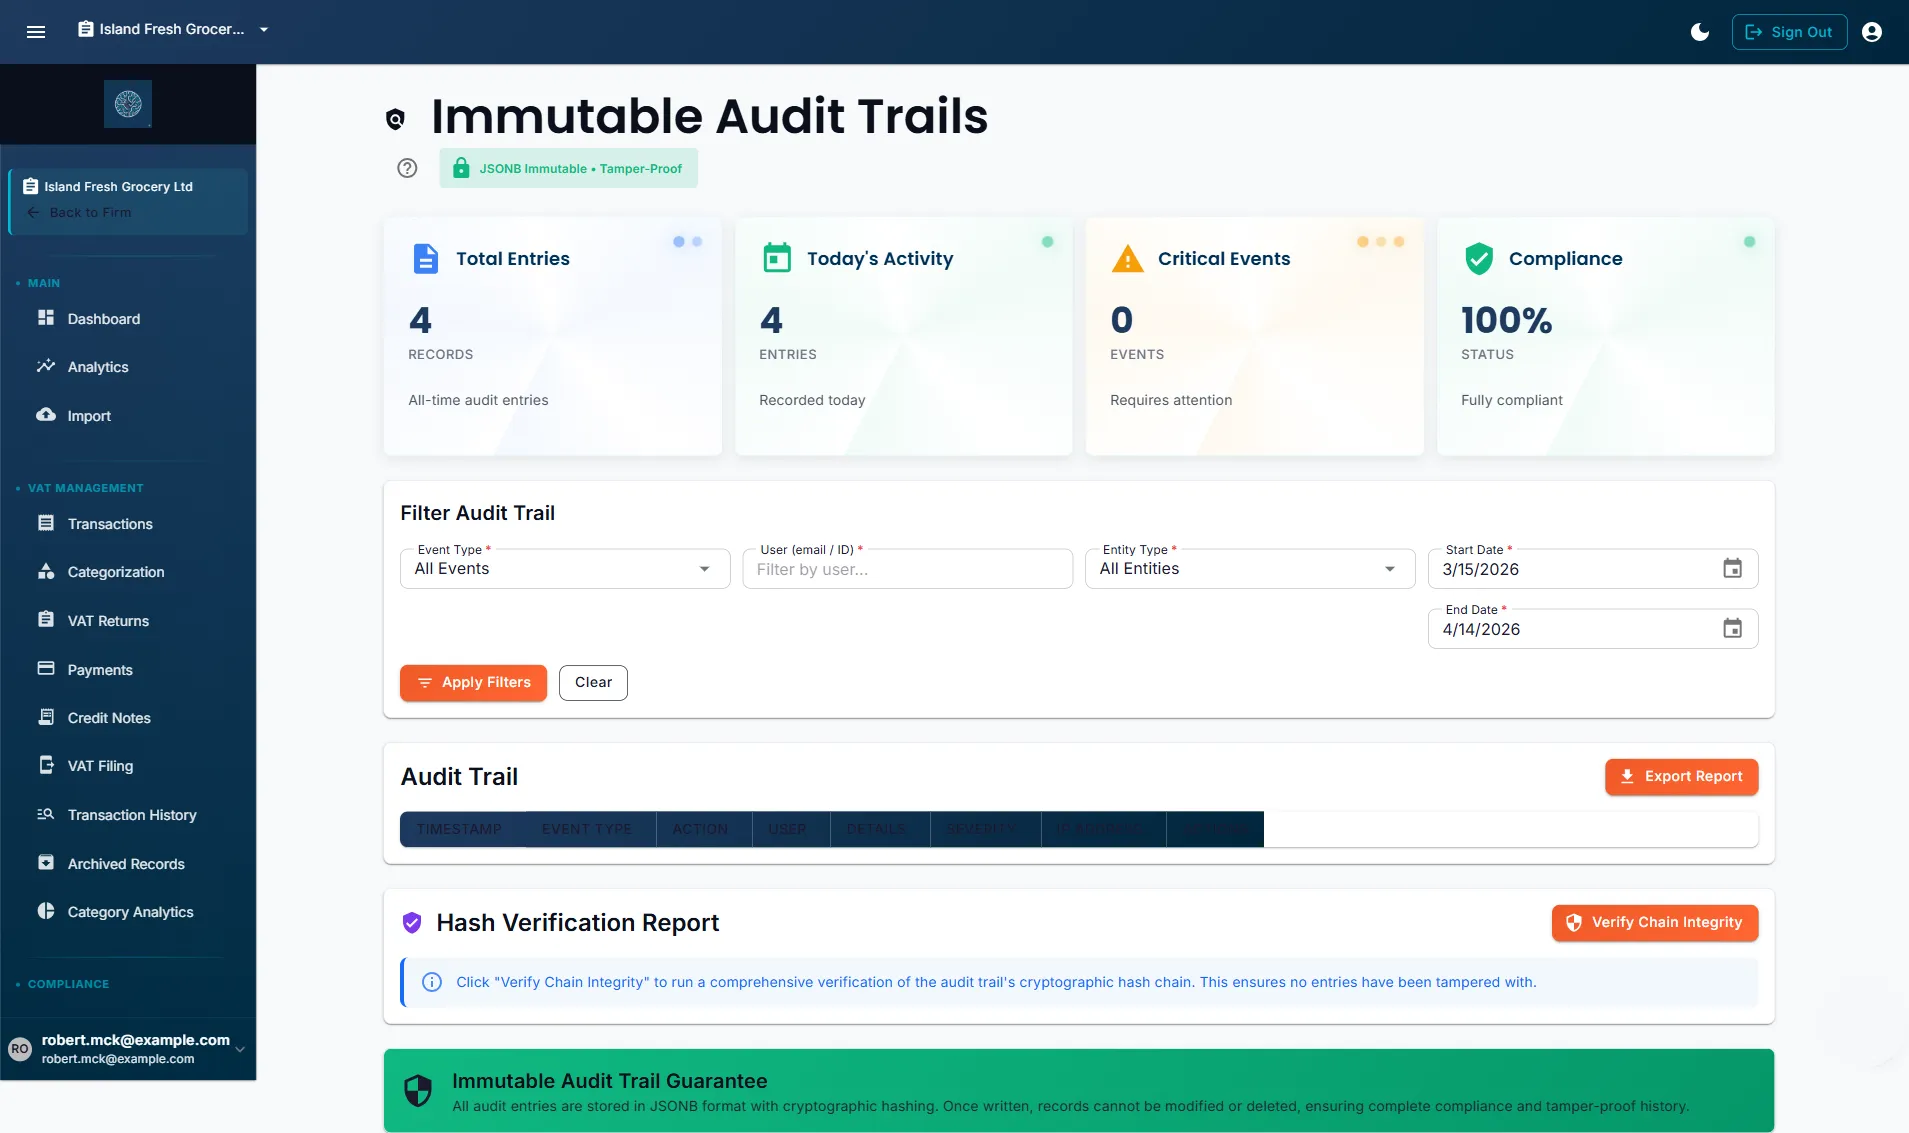Viewport: 1909px width, 1133px height.
Task: Click the VAT Returns clipboard icon
Action: [46, 620]
